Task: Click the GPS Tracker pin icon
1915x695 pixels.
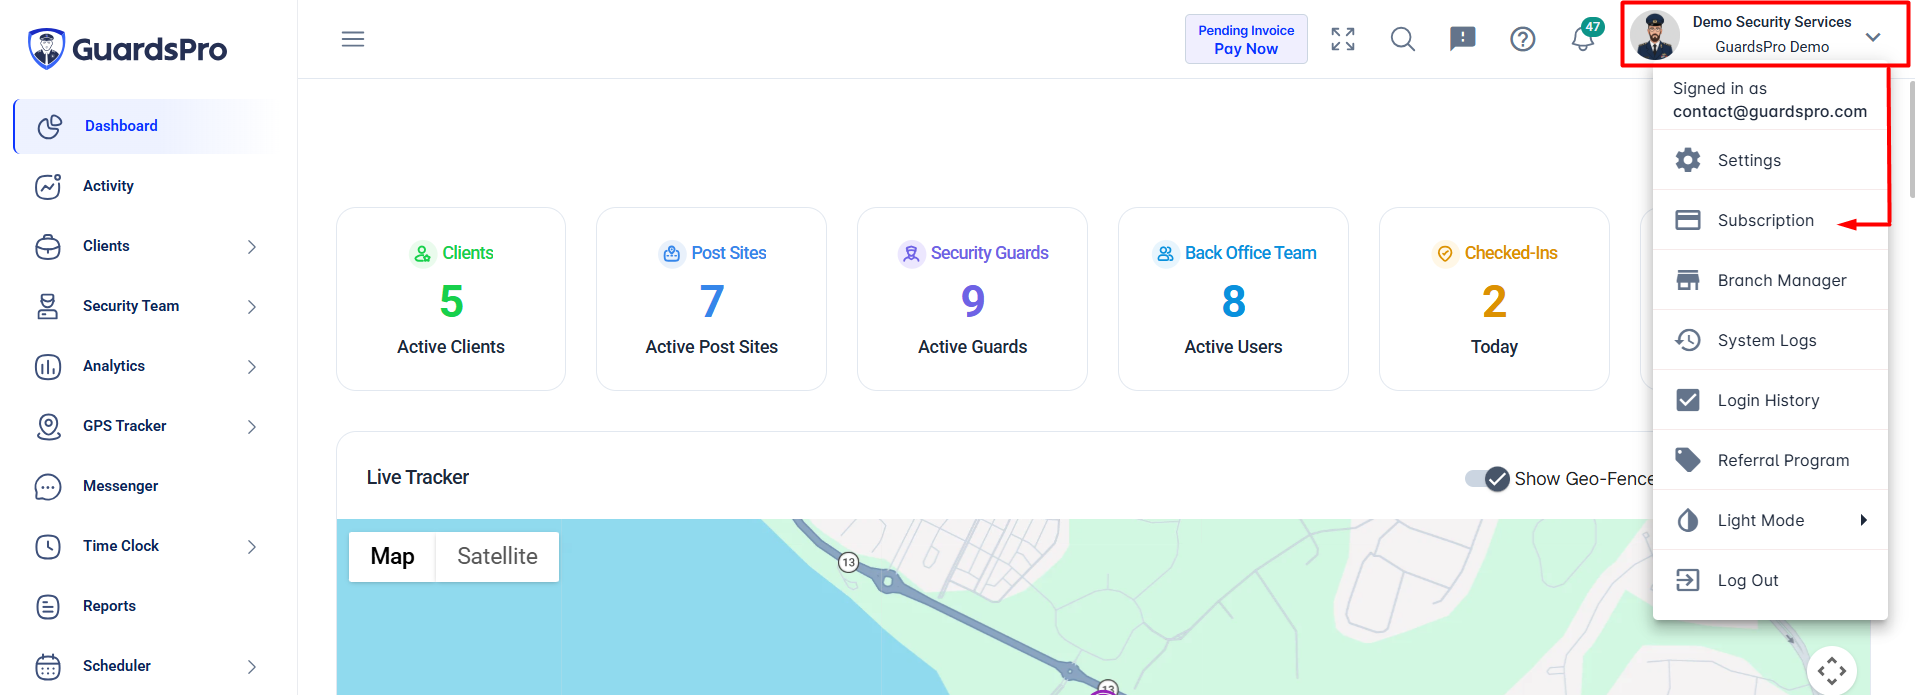Action: (x=48, y=426)
